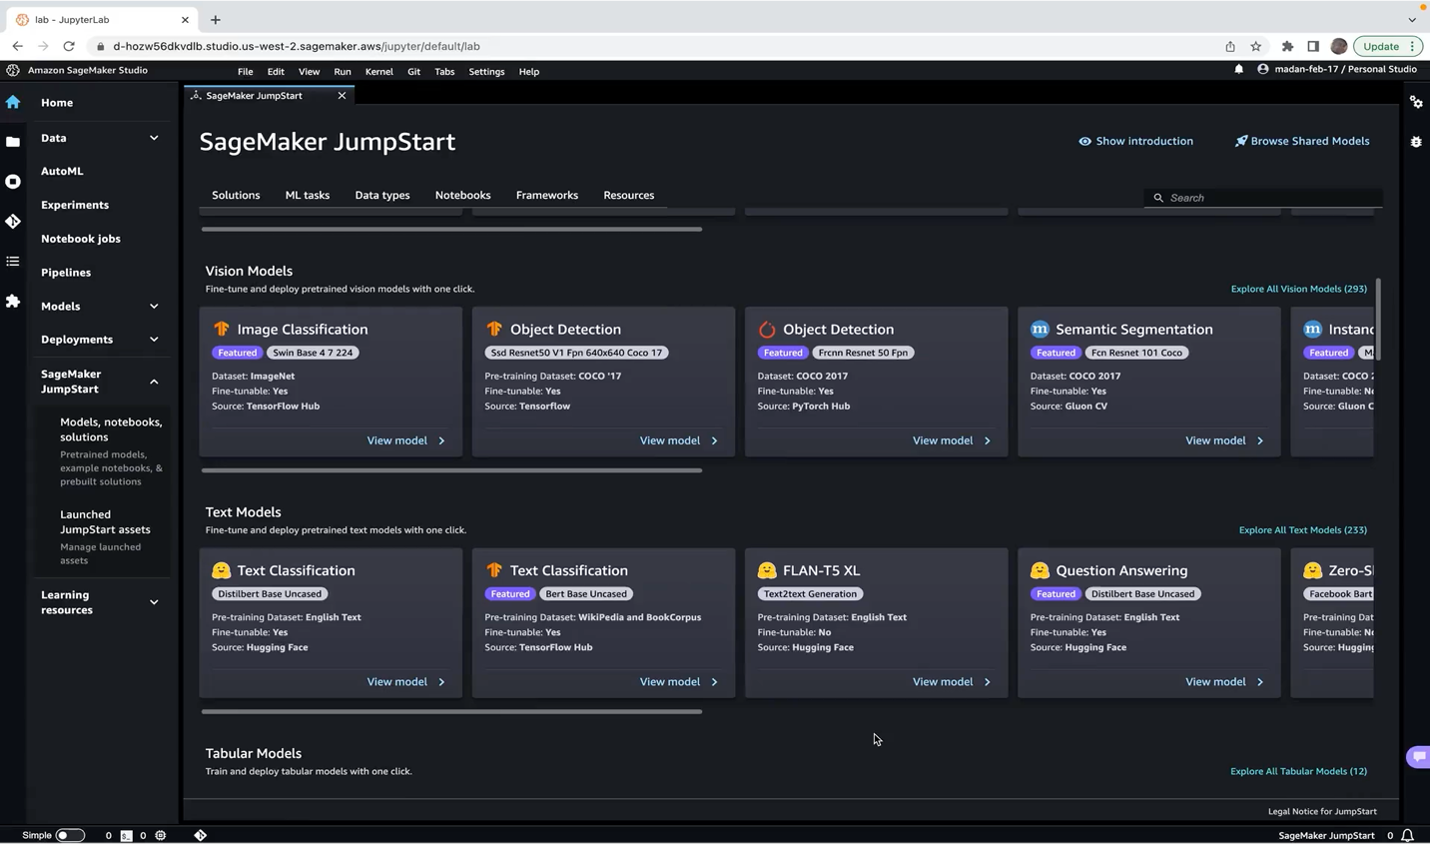The width and height of the screenshot is (1430, 846).
Task: Click the terminal count icon in status bar
Action: 126,835
